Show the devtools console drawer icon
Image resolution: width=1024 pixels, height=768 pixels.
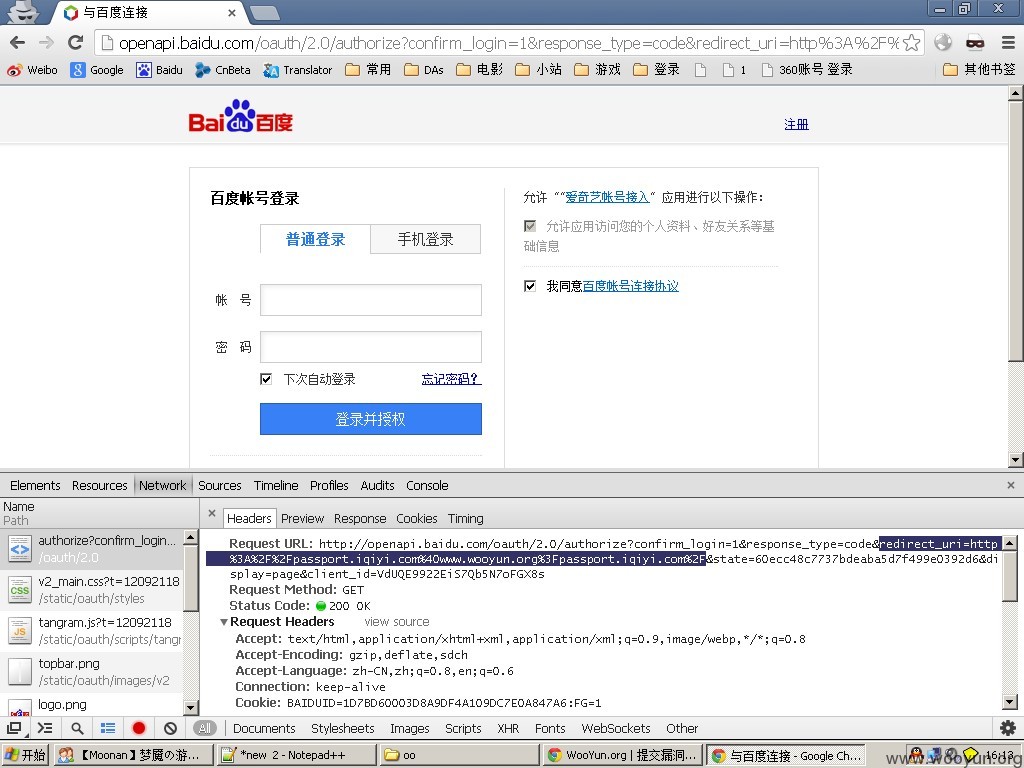coord(44,728)
